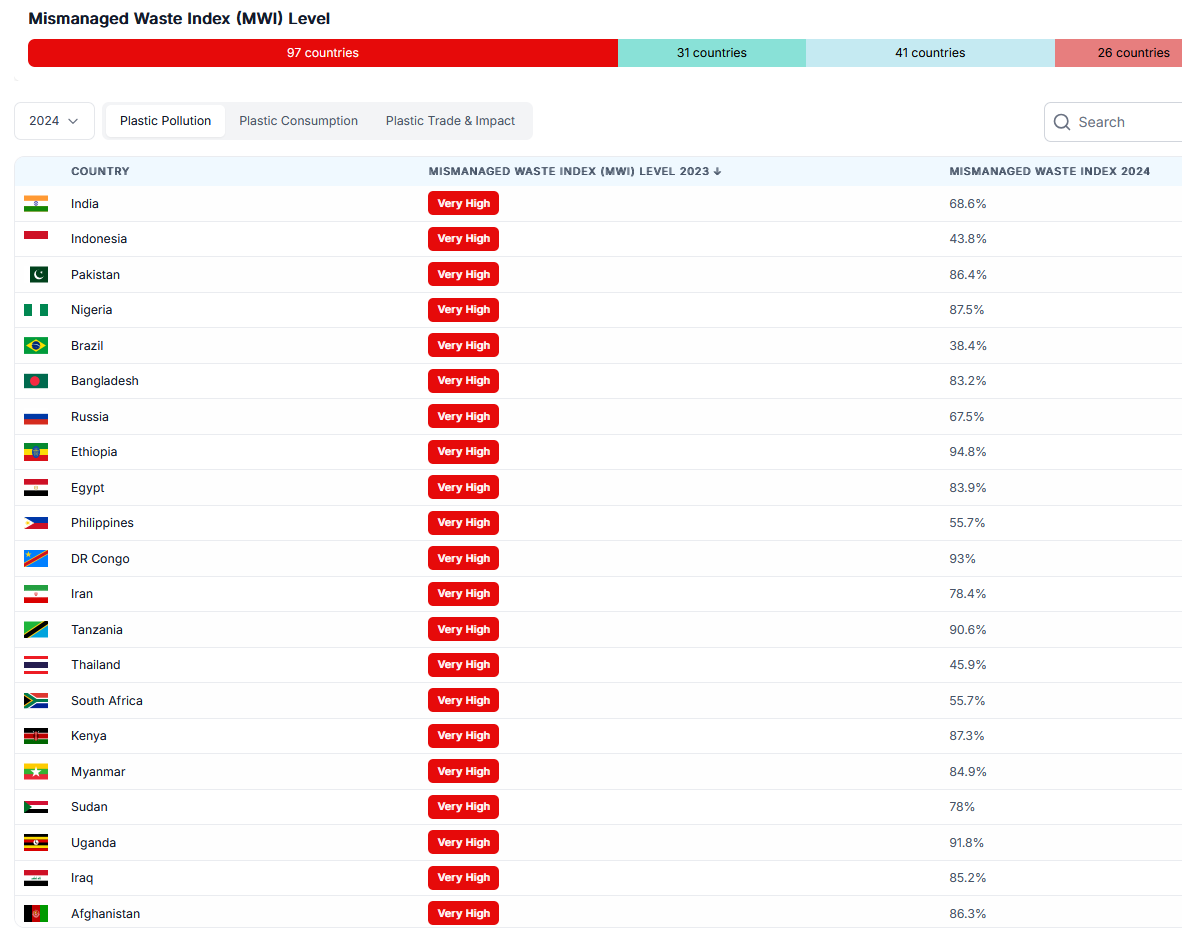The width and height of the screenshot is (1182, 935).
Task: Click the country name DR Congo
Action: (100, 559)
